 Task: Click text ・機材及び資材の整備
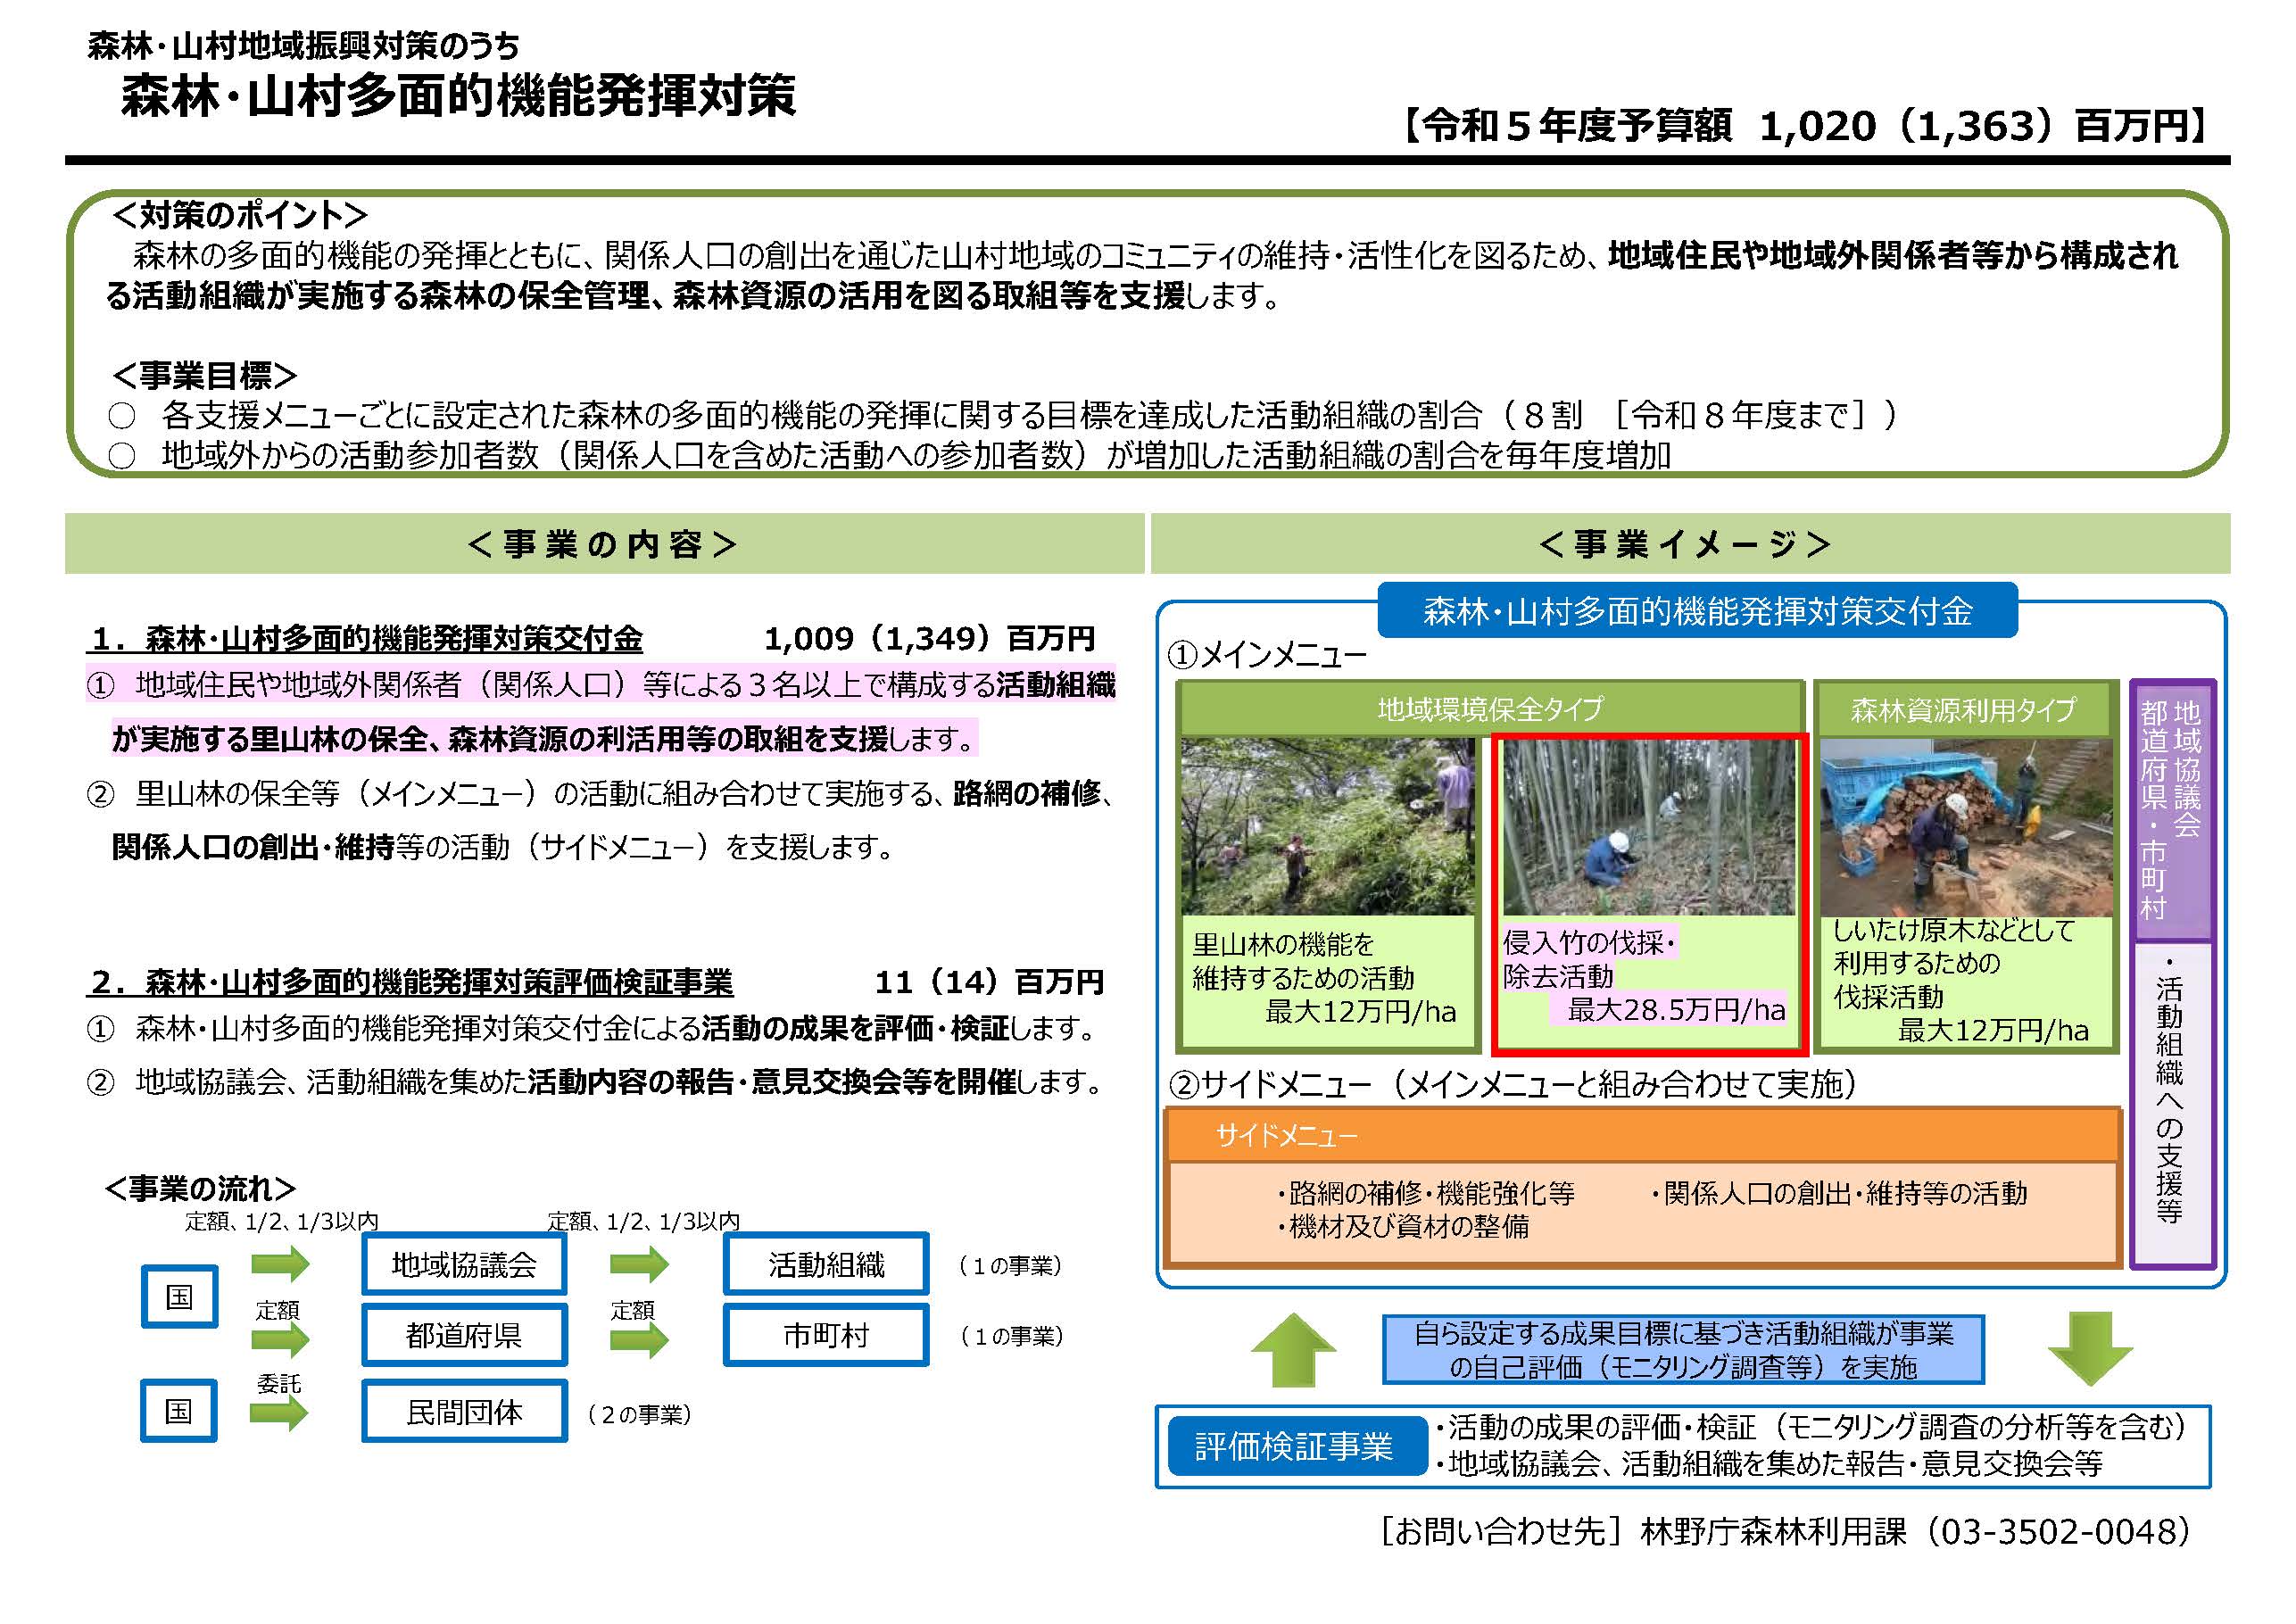(1402, 1227)
